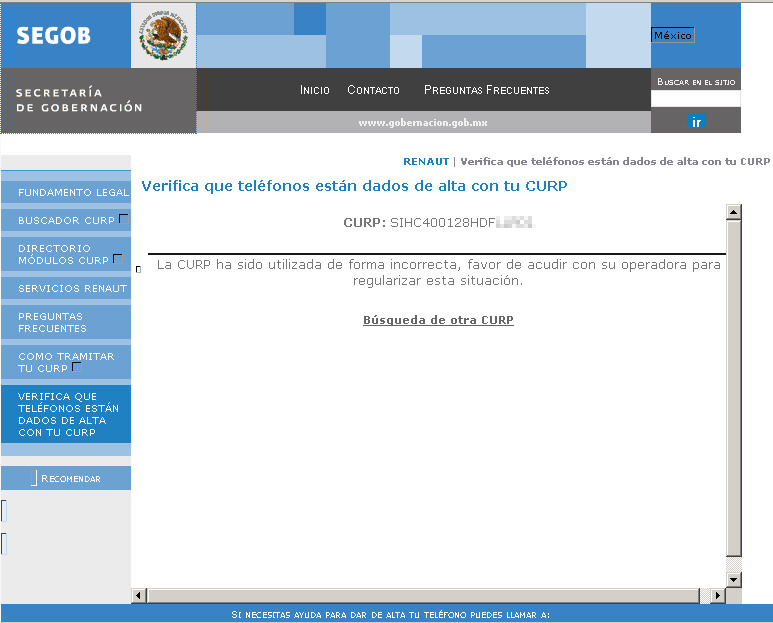
Task: Click the Secretaría de Gobernación banner text
Action: point(79,100)
